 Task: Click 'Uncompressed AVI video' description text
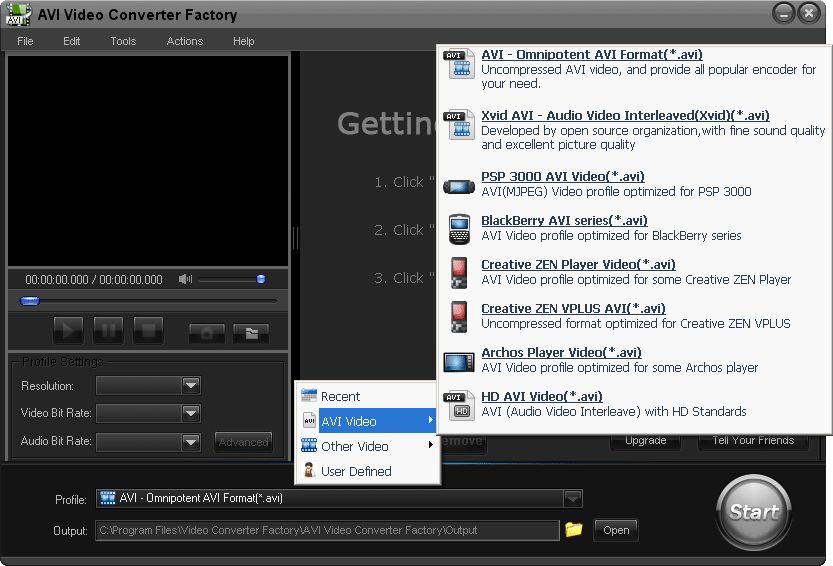click(x=648, y=77)
